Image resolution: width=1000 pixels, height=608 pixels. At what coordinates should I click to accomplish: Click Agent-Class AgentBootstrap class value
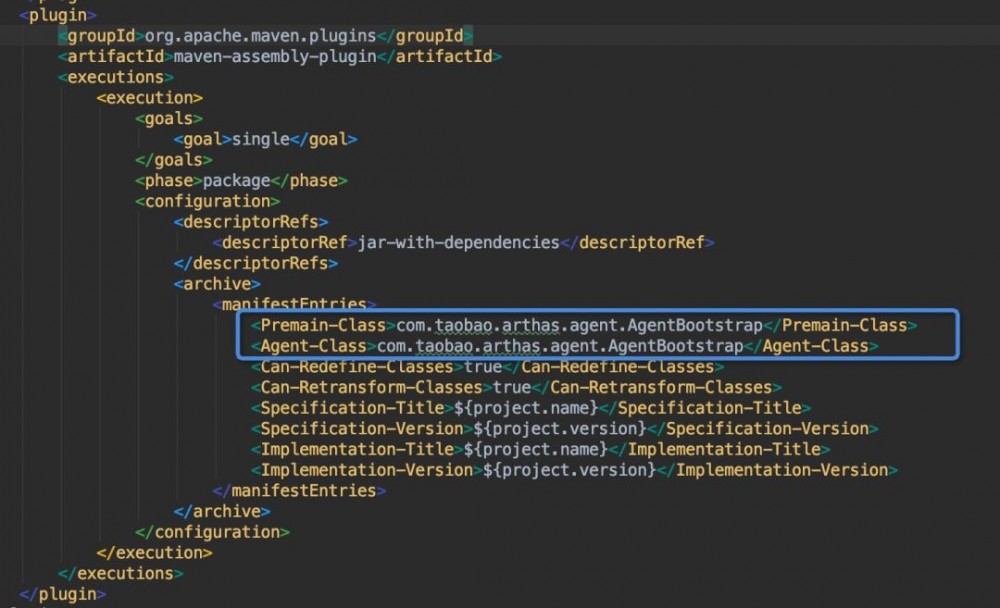point(560,346)
